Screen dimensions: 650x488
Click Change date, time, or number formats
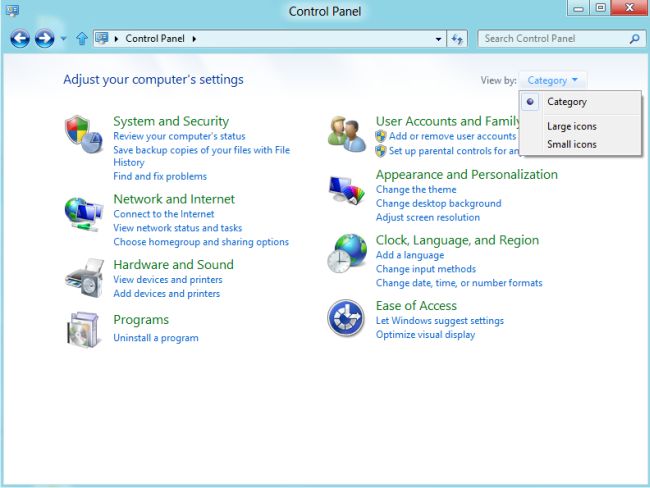click(x=459, y=283)
